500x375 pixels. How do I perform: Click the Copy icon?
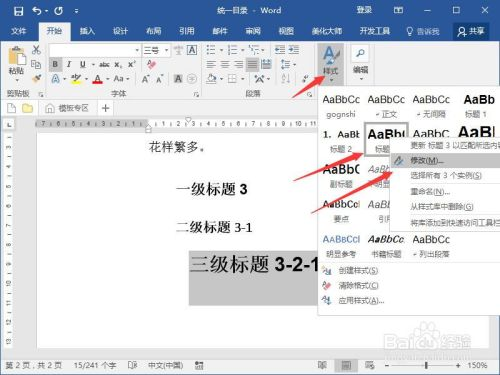pyautogui.click(x=36, y=64)
